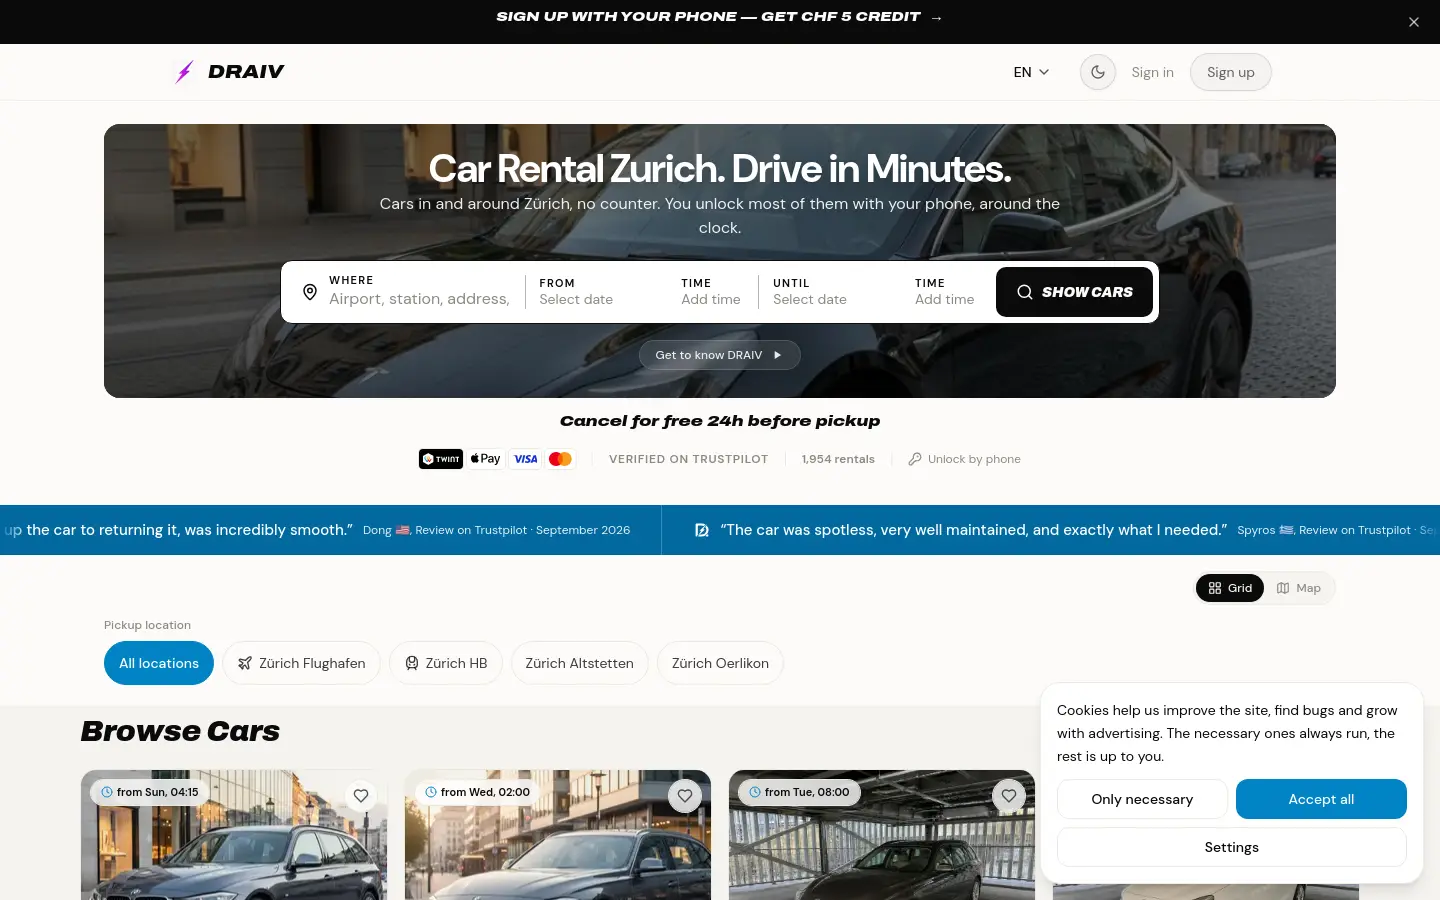Favorite the car available from Sun, 04:15
Screen dimensions: 1440x900
tap(361, 796)
